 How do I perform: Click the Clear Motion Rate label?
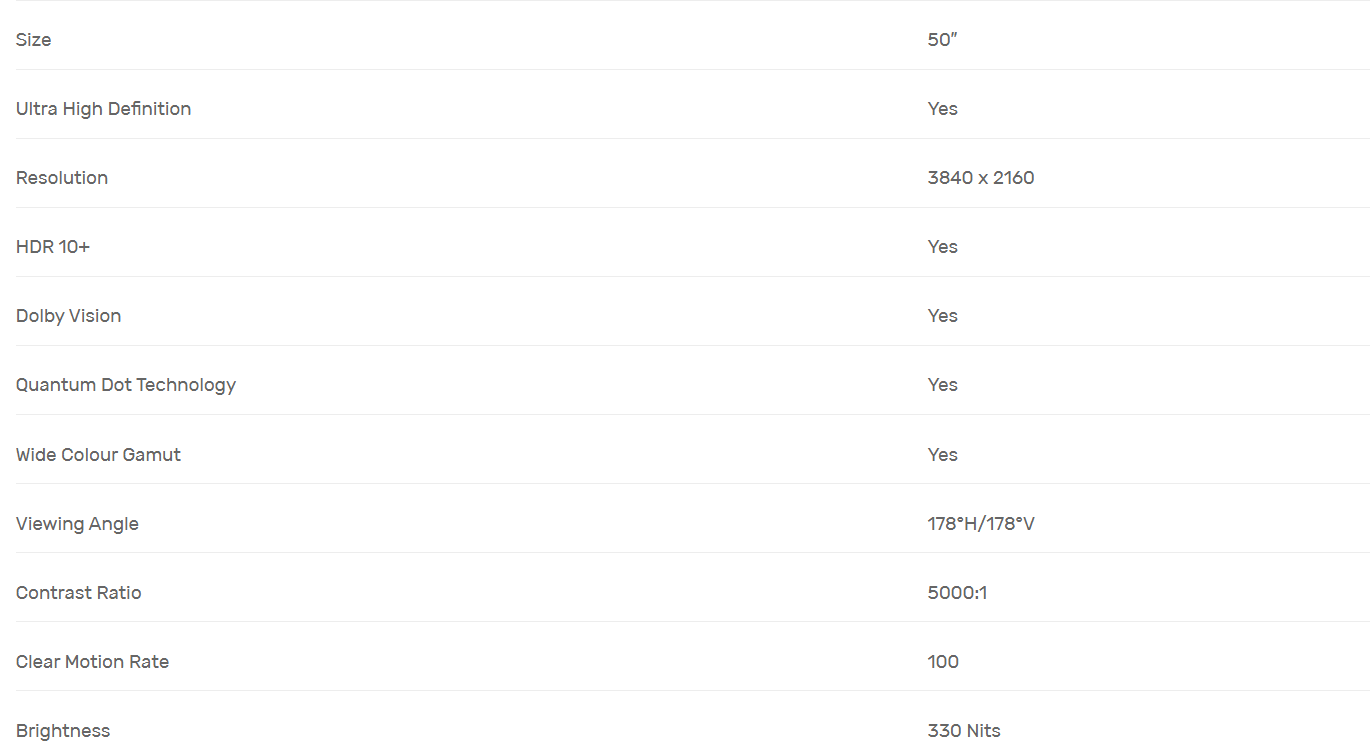[x=92, y=662]
